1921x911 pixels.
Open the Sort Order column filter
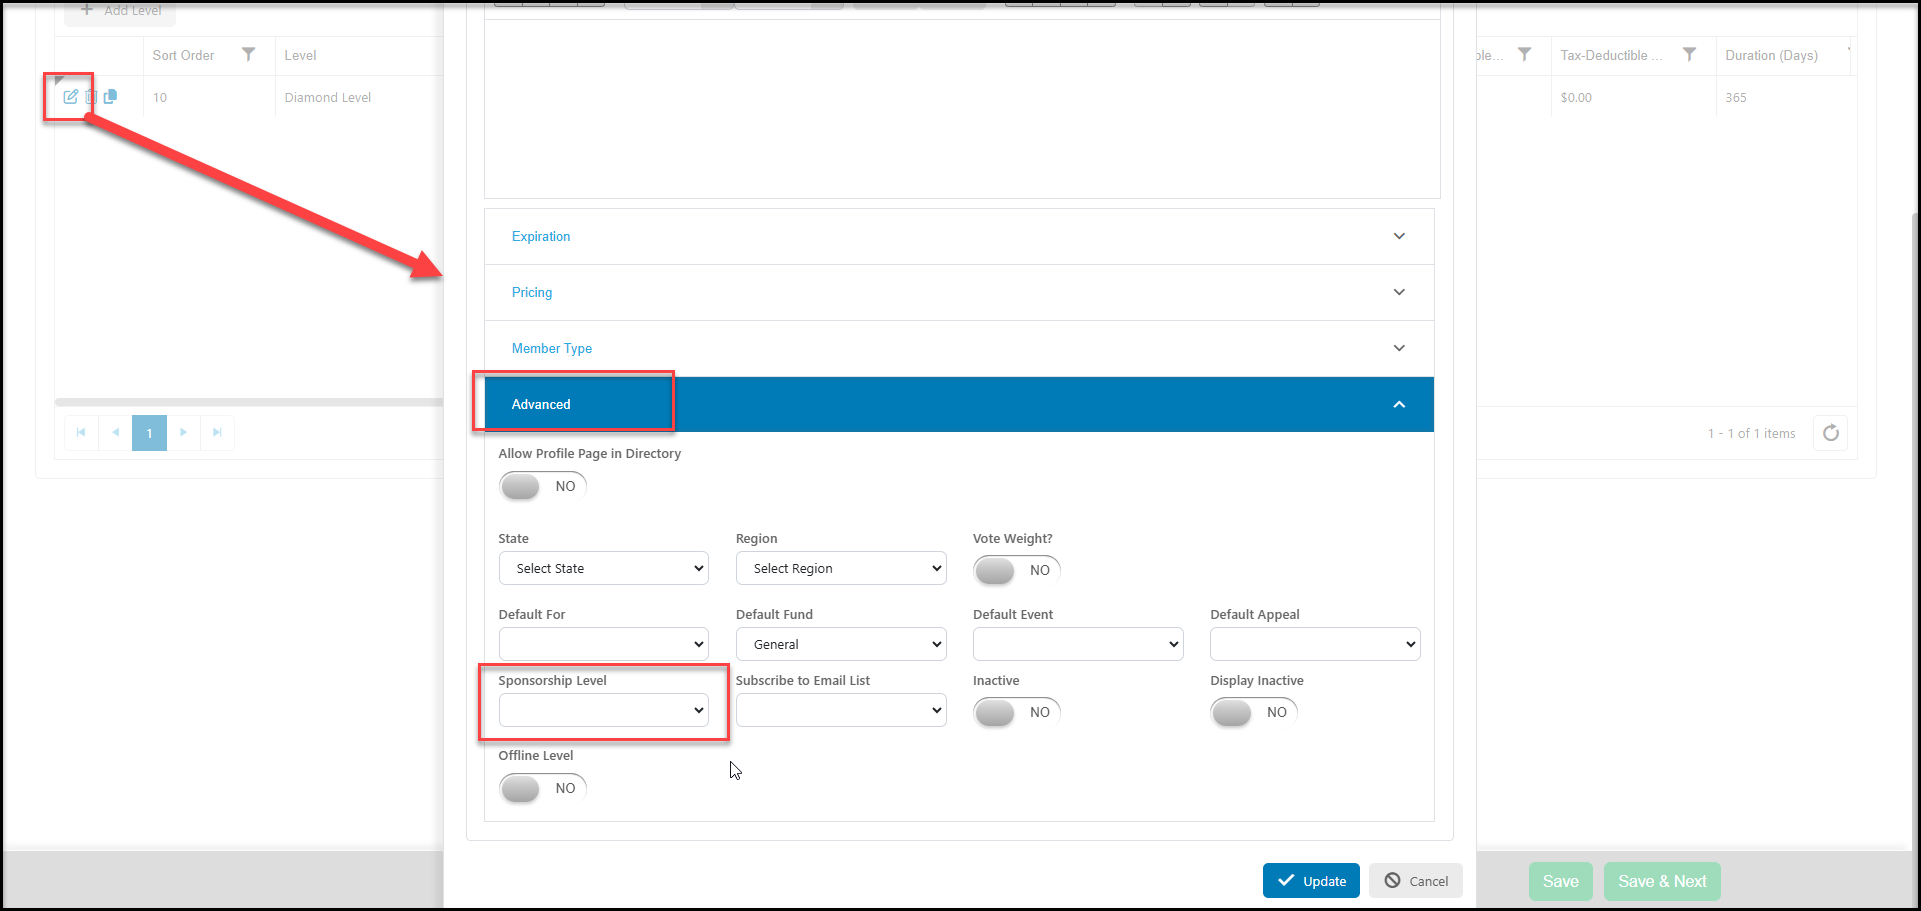pyautogui.click(x=248, y=55)
